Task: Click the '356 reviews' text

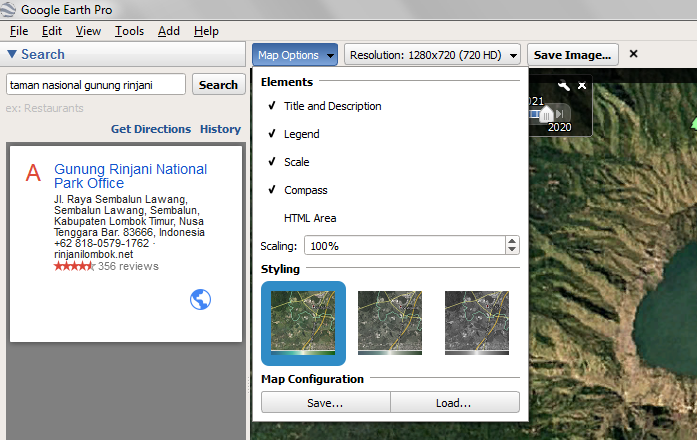Action: coord(128,266)
